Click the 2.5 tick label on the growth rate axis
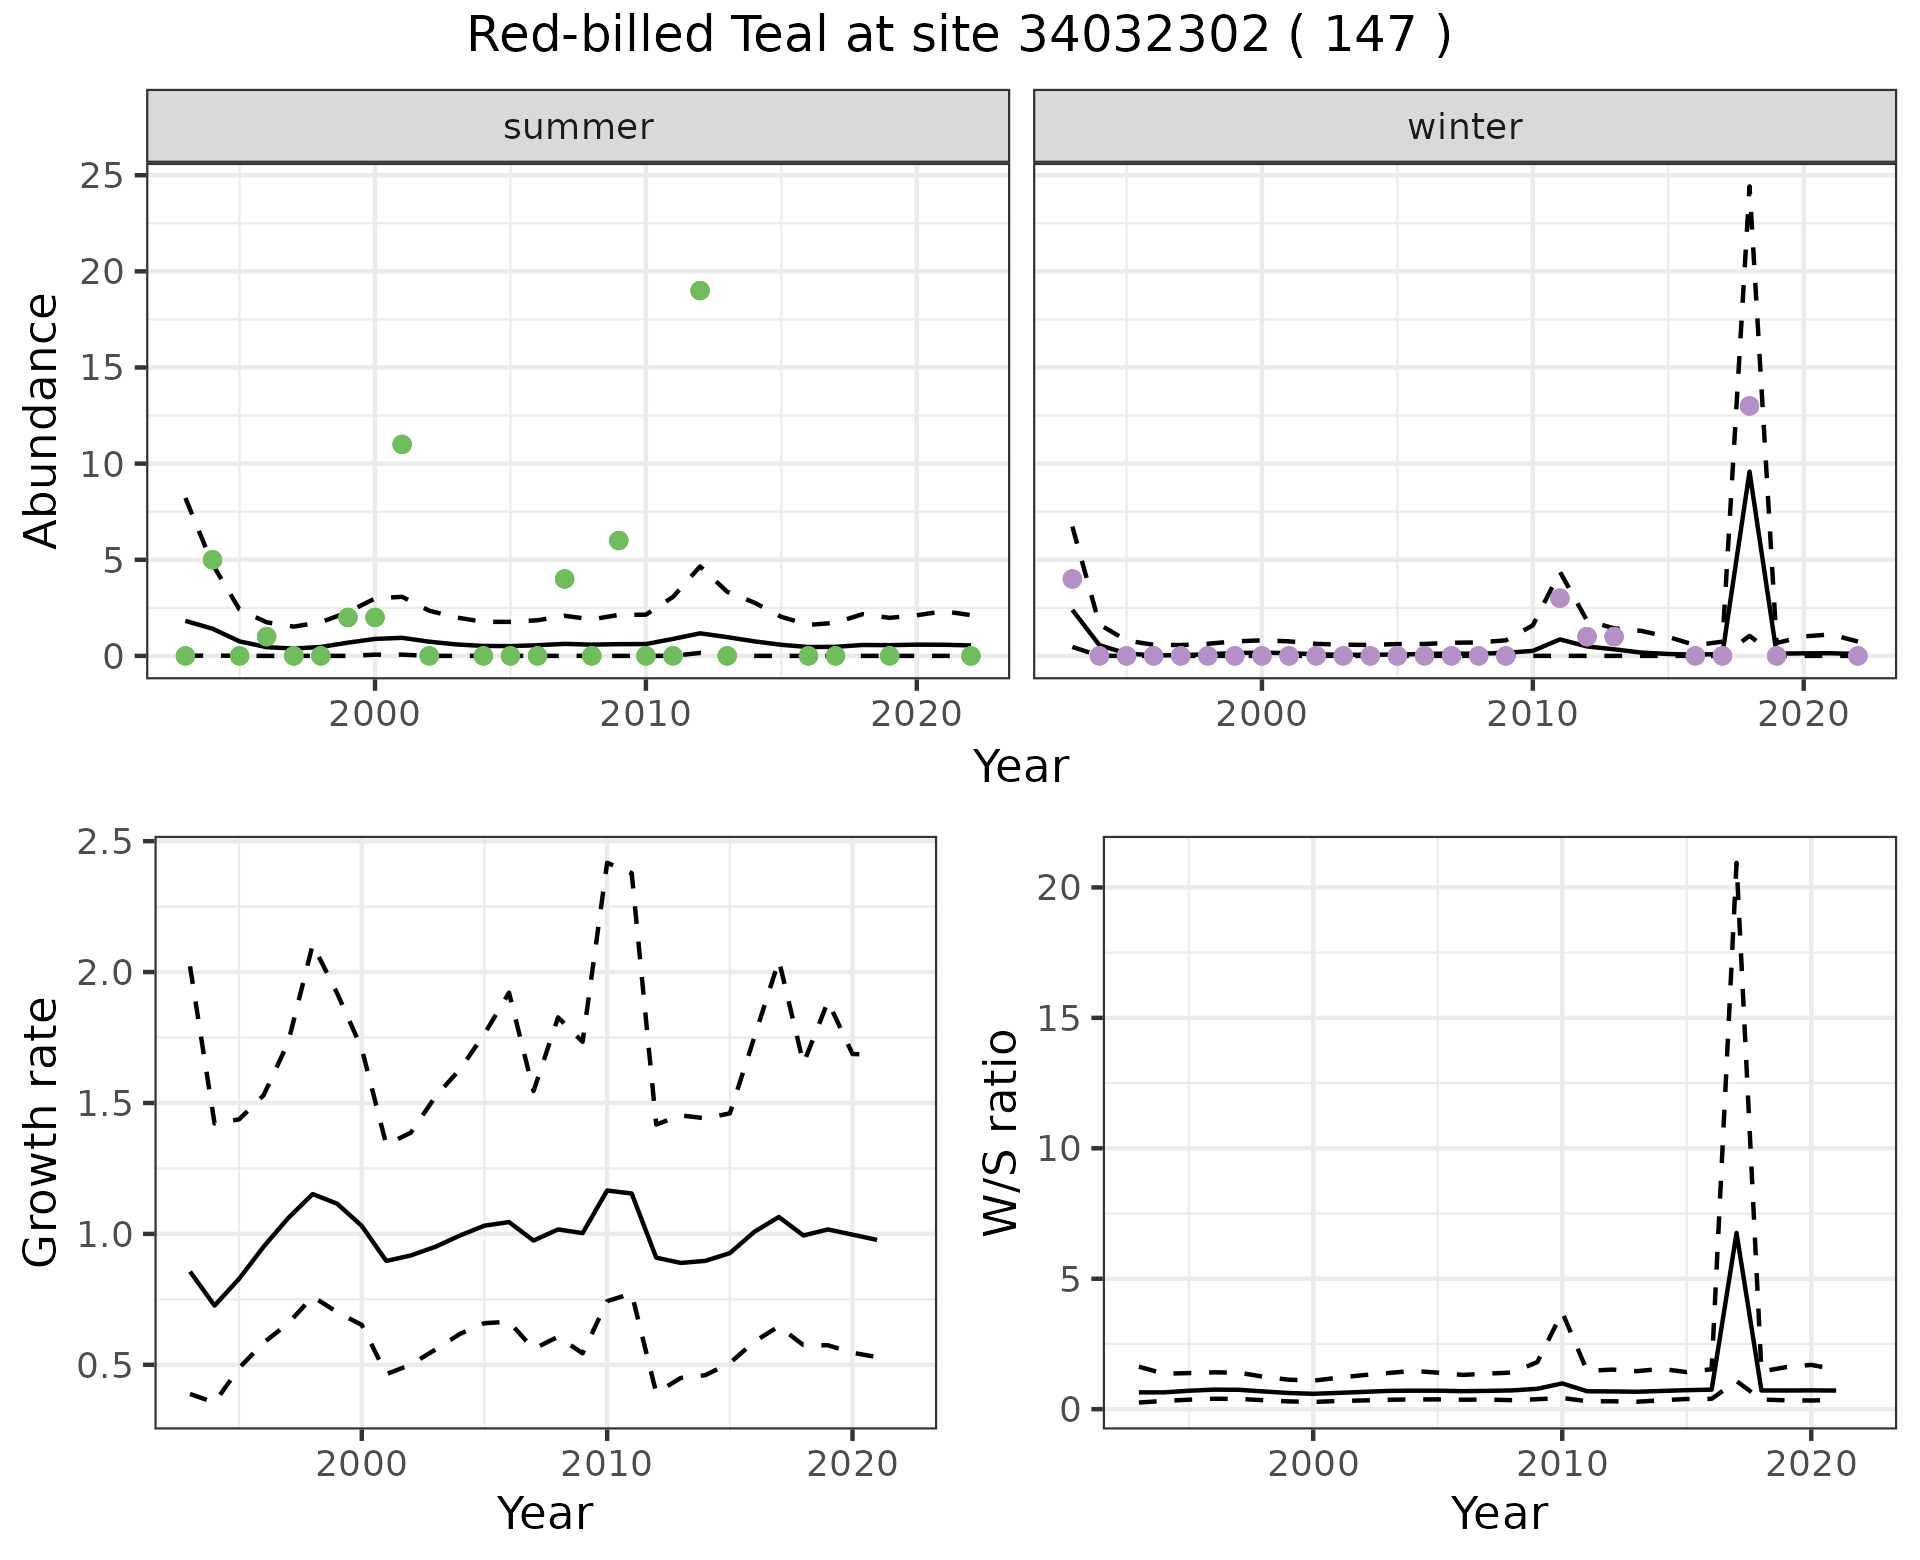The image size is (1920, 1560). (103, 842)
